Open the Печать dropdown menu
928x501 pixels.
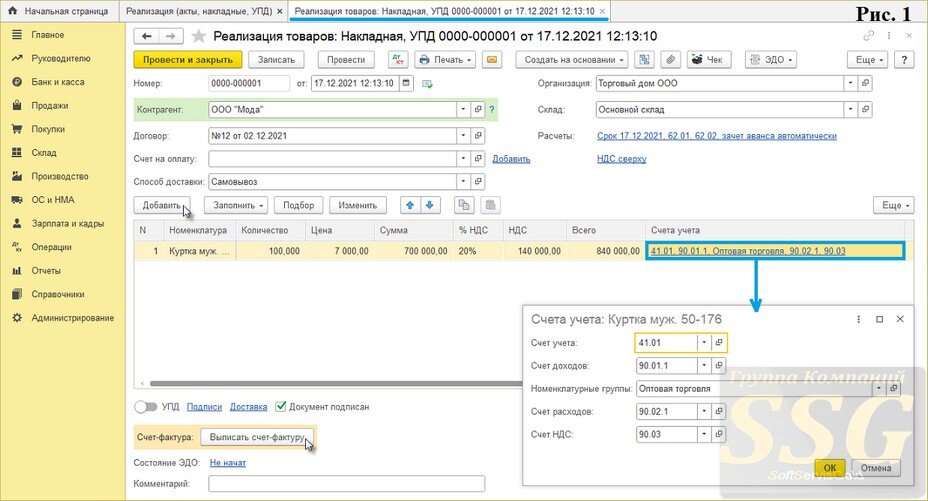coord(445,60)
